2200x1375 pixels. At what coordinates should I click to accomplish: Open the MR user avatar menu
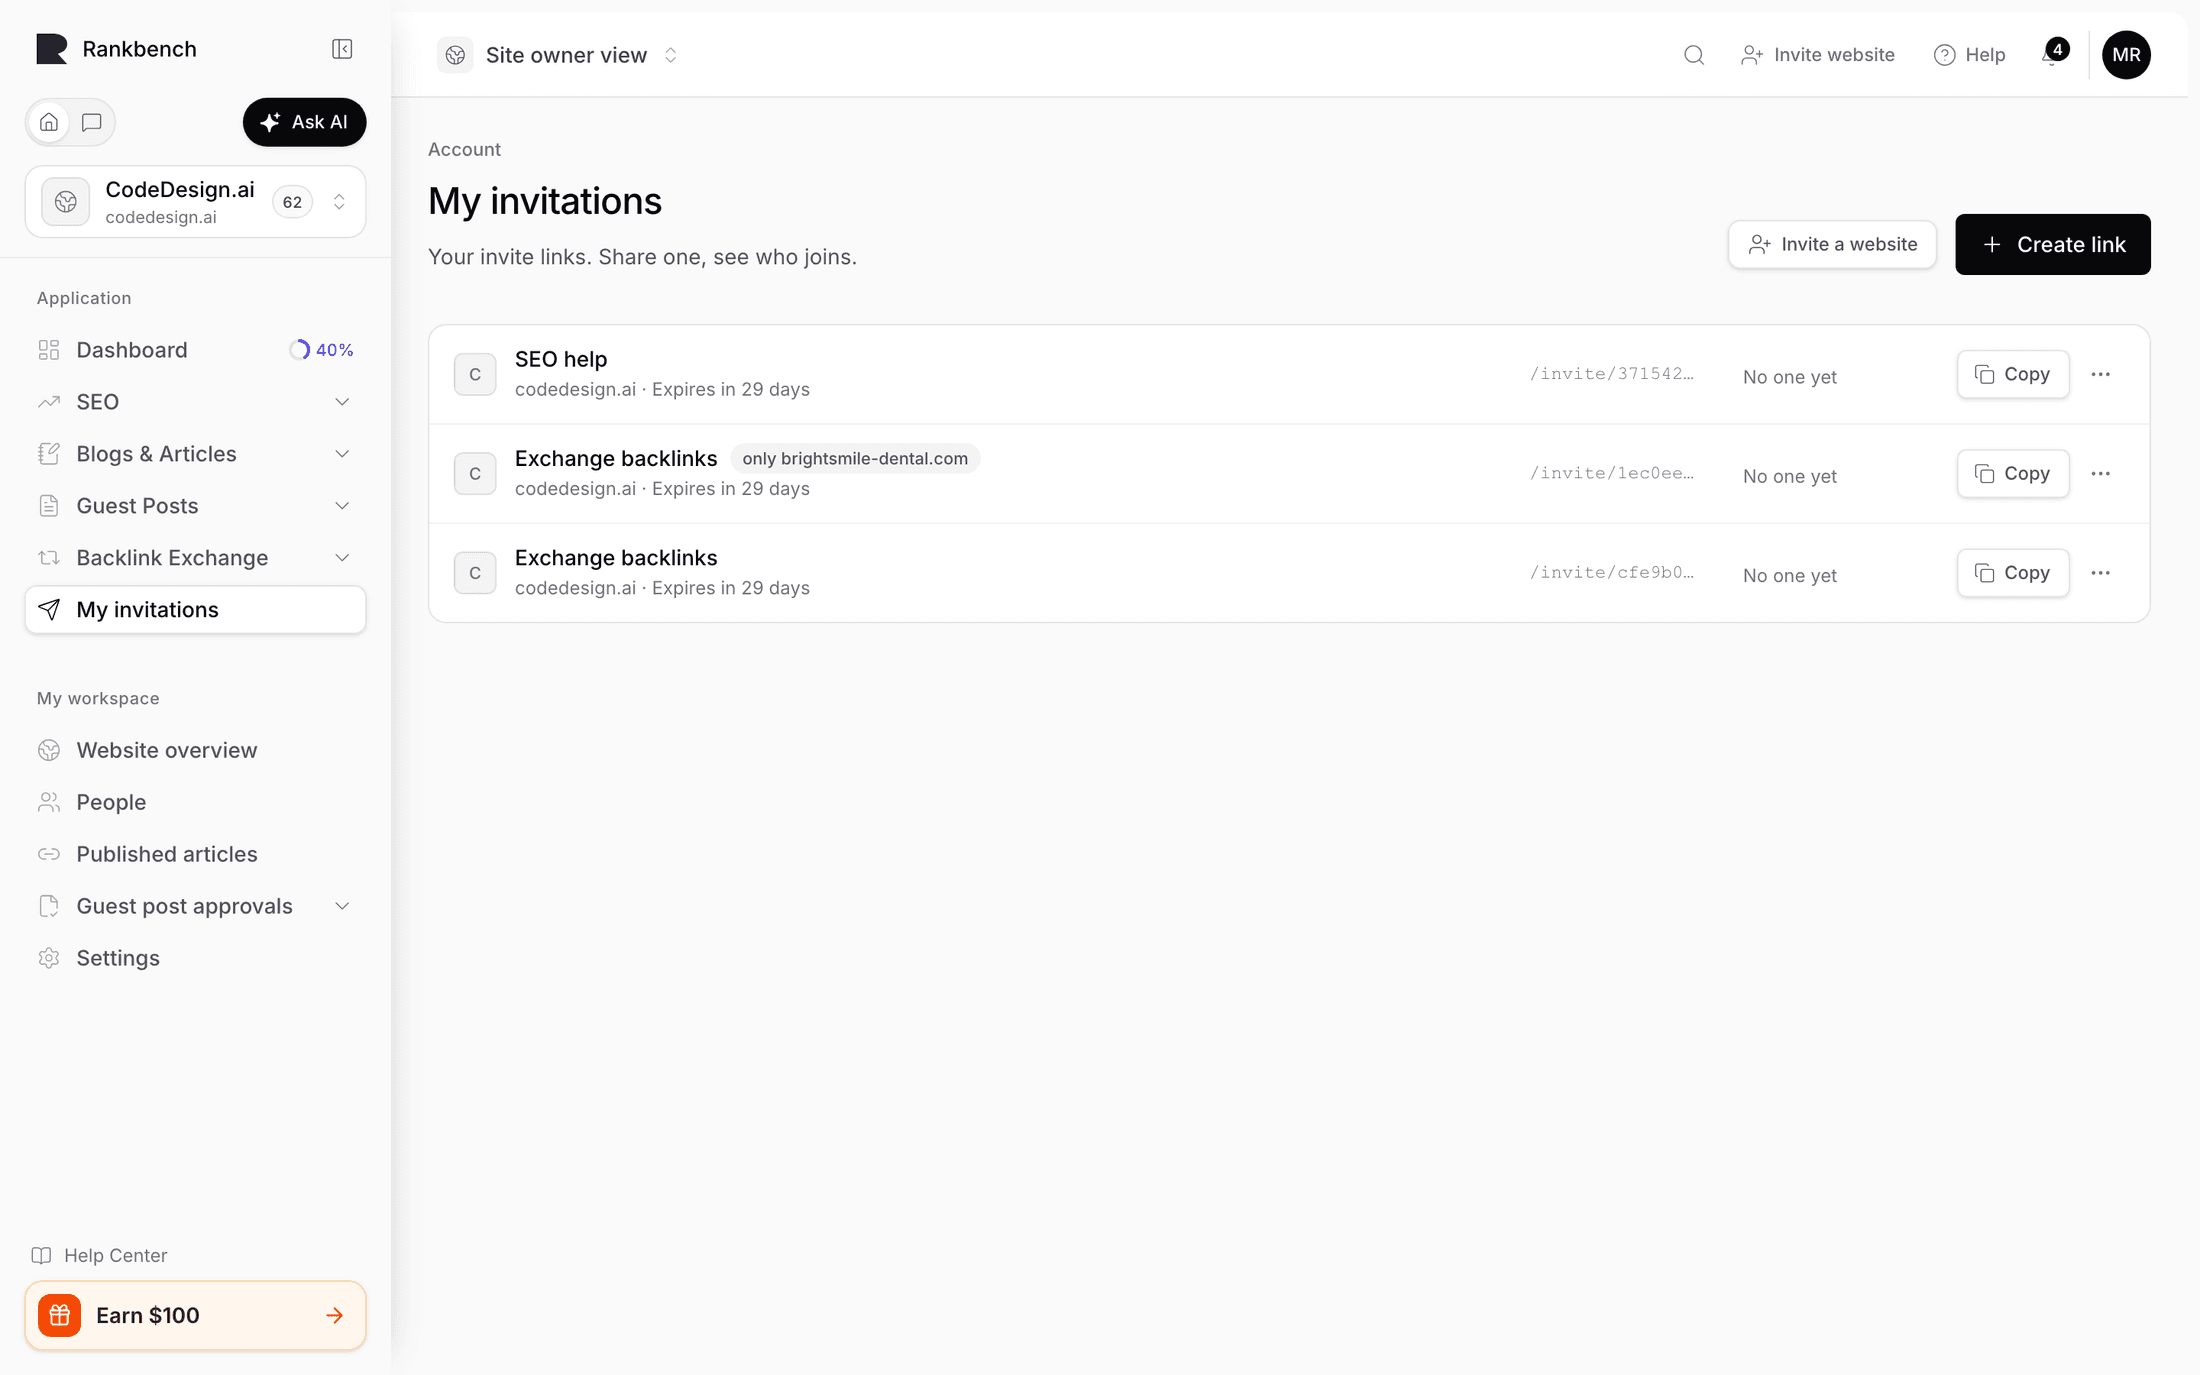click(x=2126, y=55)
